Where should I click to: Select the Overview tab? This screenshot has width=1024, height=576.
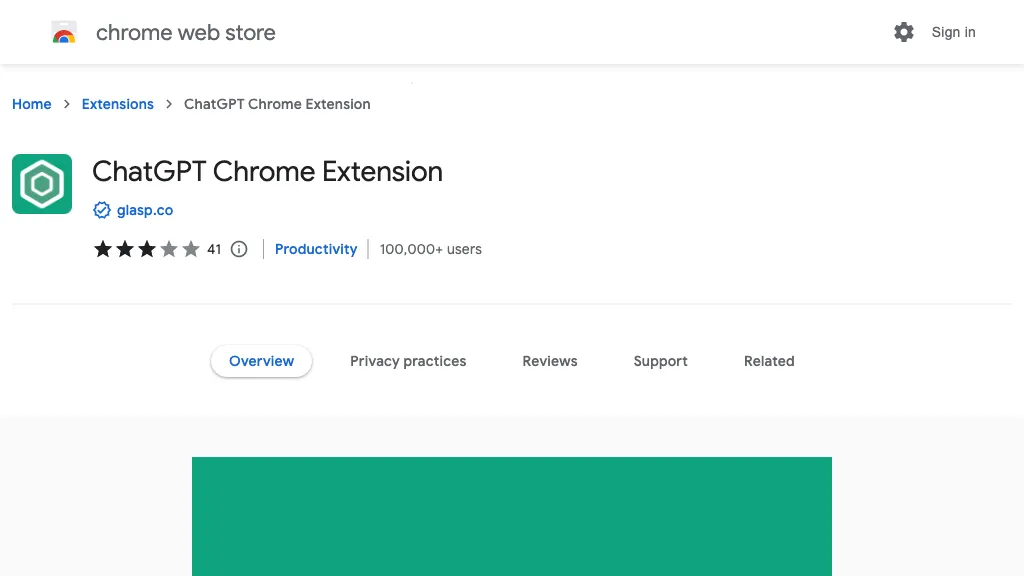click(261, 361)
